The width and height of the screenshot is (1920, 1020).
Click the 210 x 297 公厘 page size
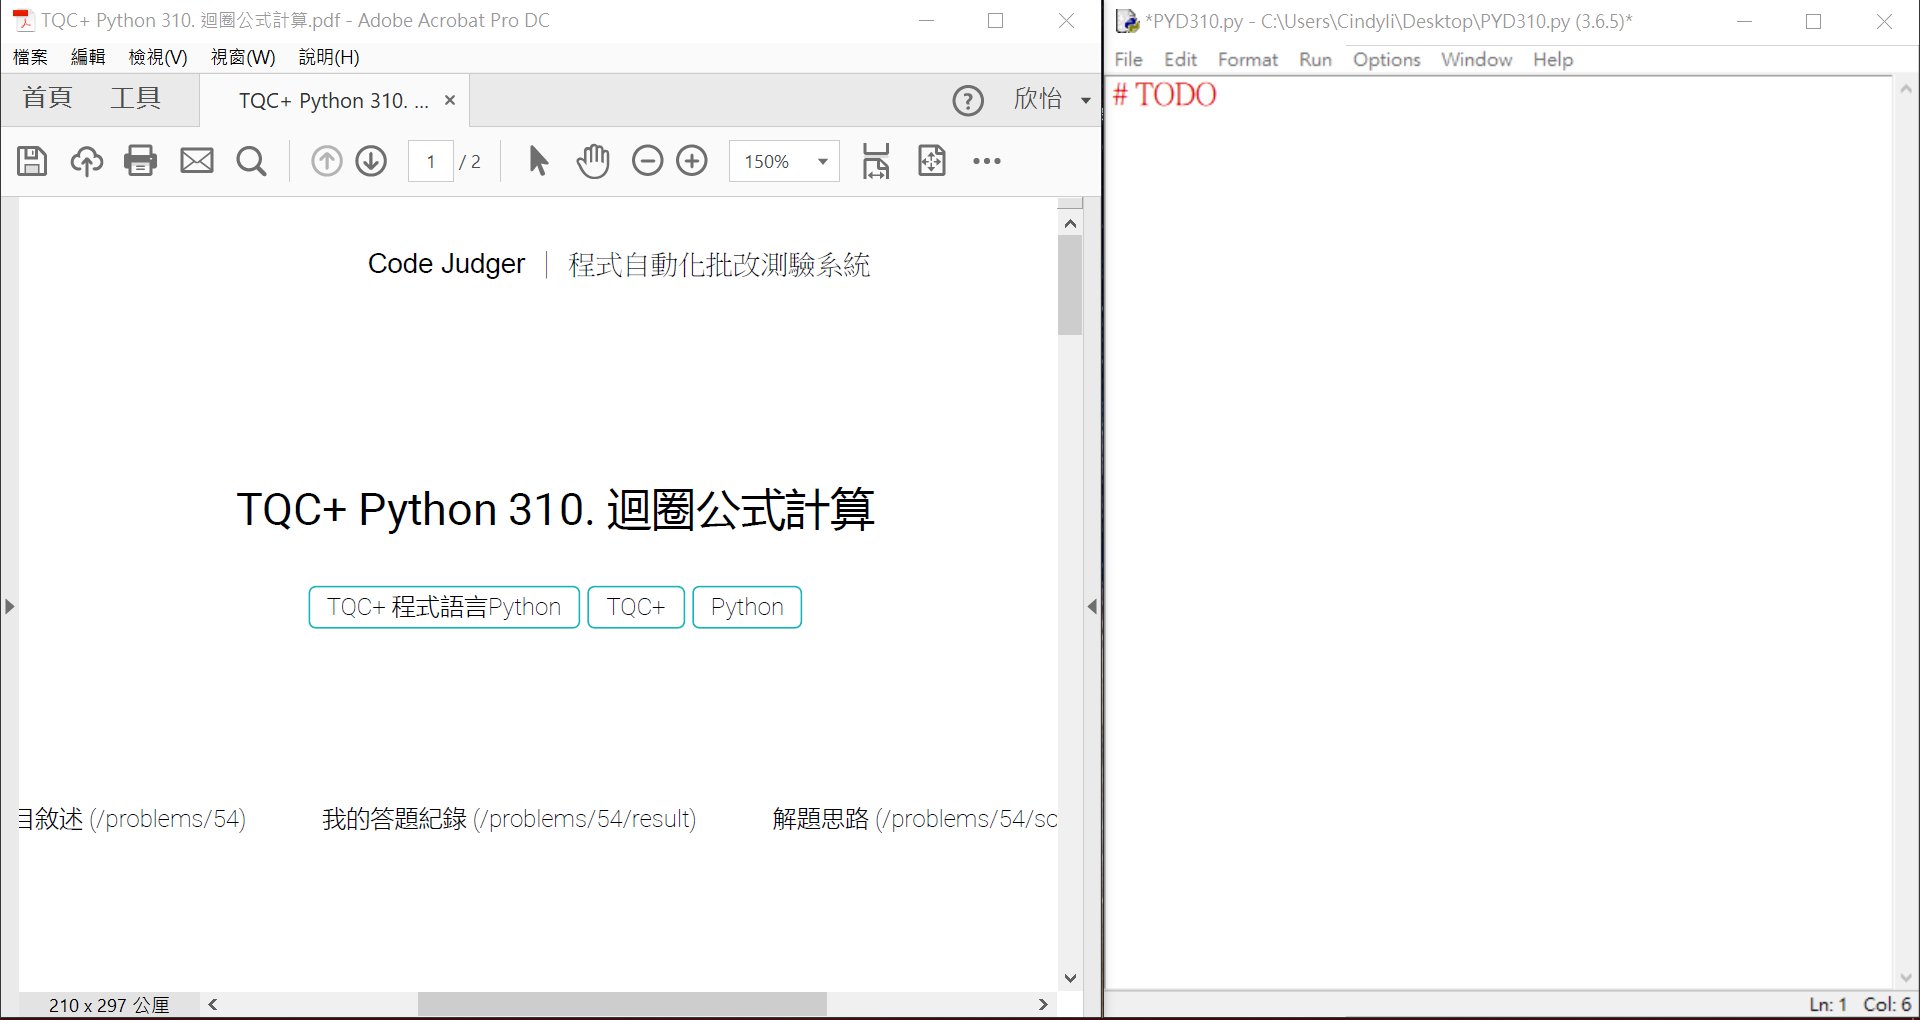(x=109, y=1005)
